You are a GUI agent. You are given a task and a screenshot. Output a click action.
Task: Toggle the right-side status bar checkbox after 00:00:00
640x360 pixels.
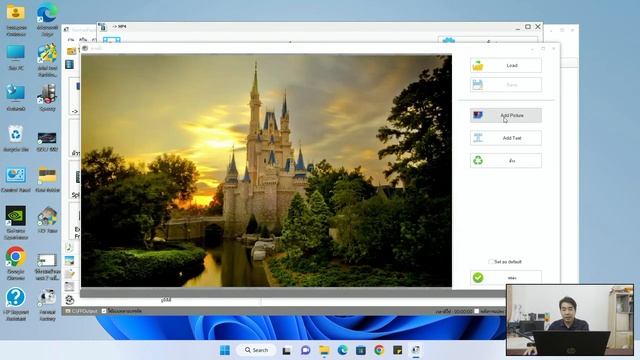(476, 311)
